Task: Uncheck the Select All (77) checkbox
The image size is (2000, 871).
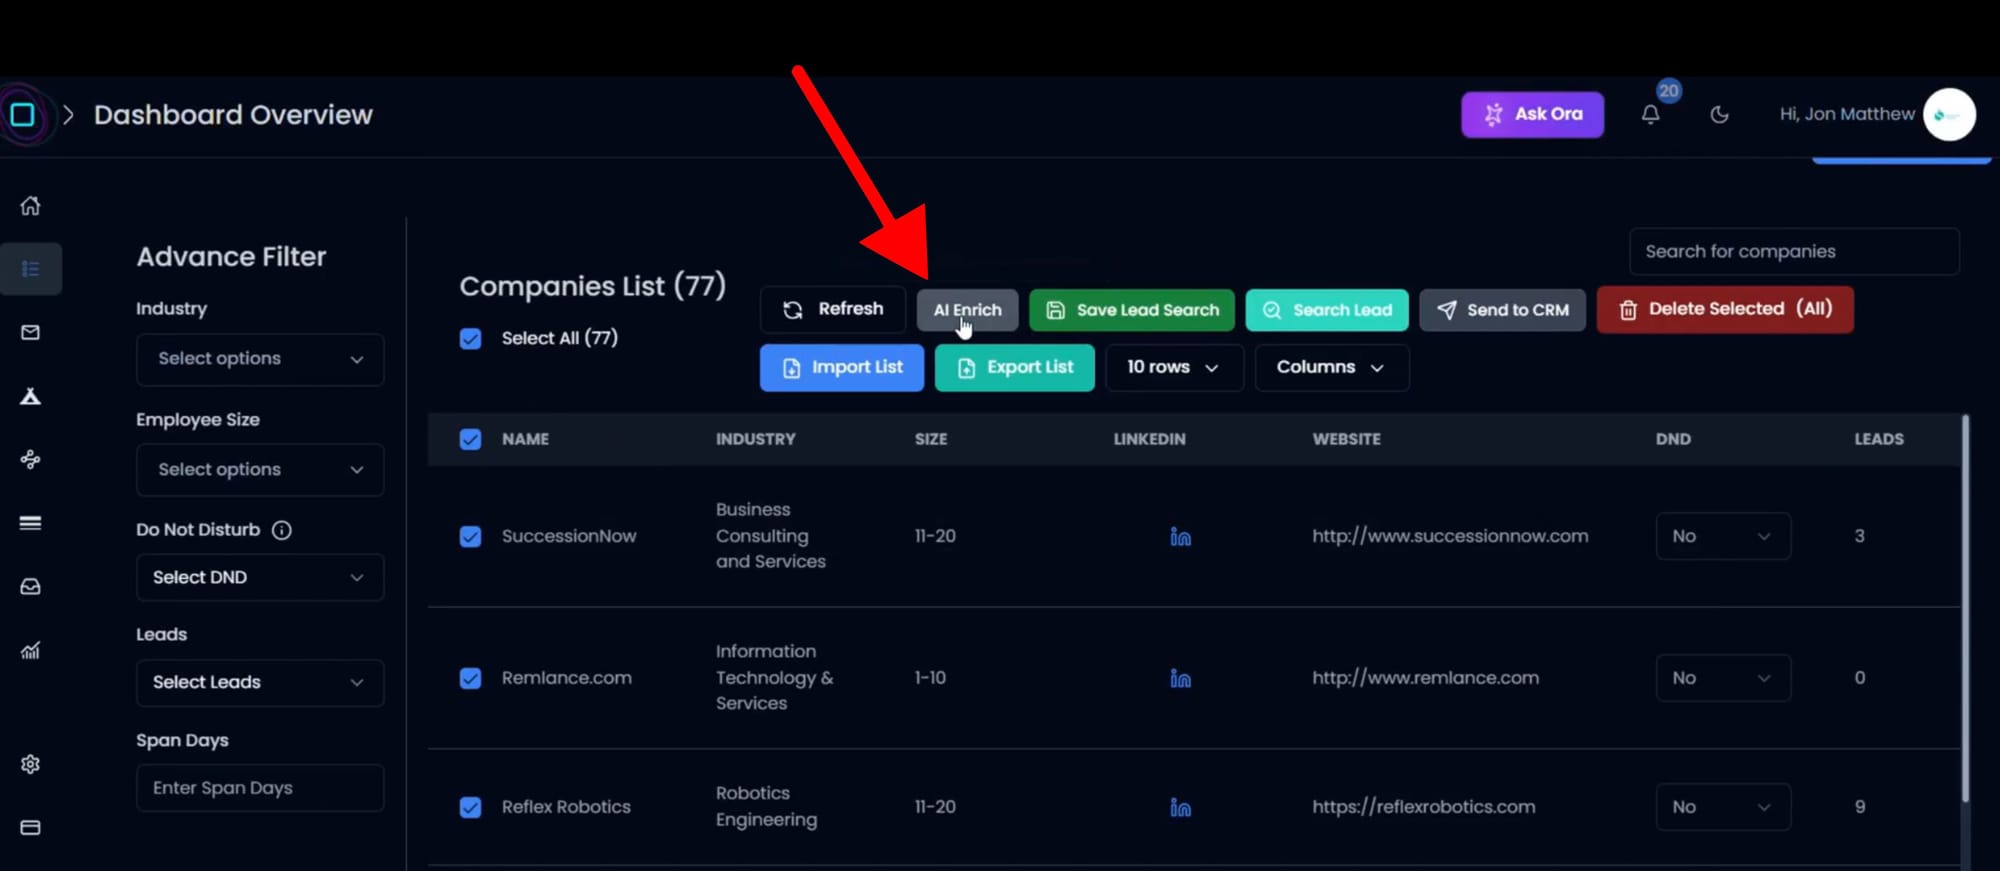Action: tap(470, 339)
